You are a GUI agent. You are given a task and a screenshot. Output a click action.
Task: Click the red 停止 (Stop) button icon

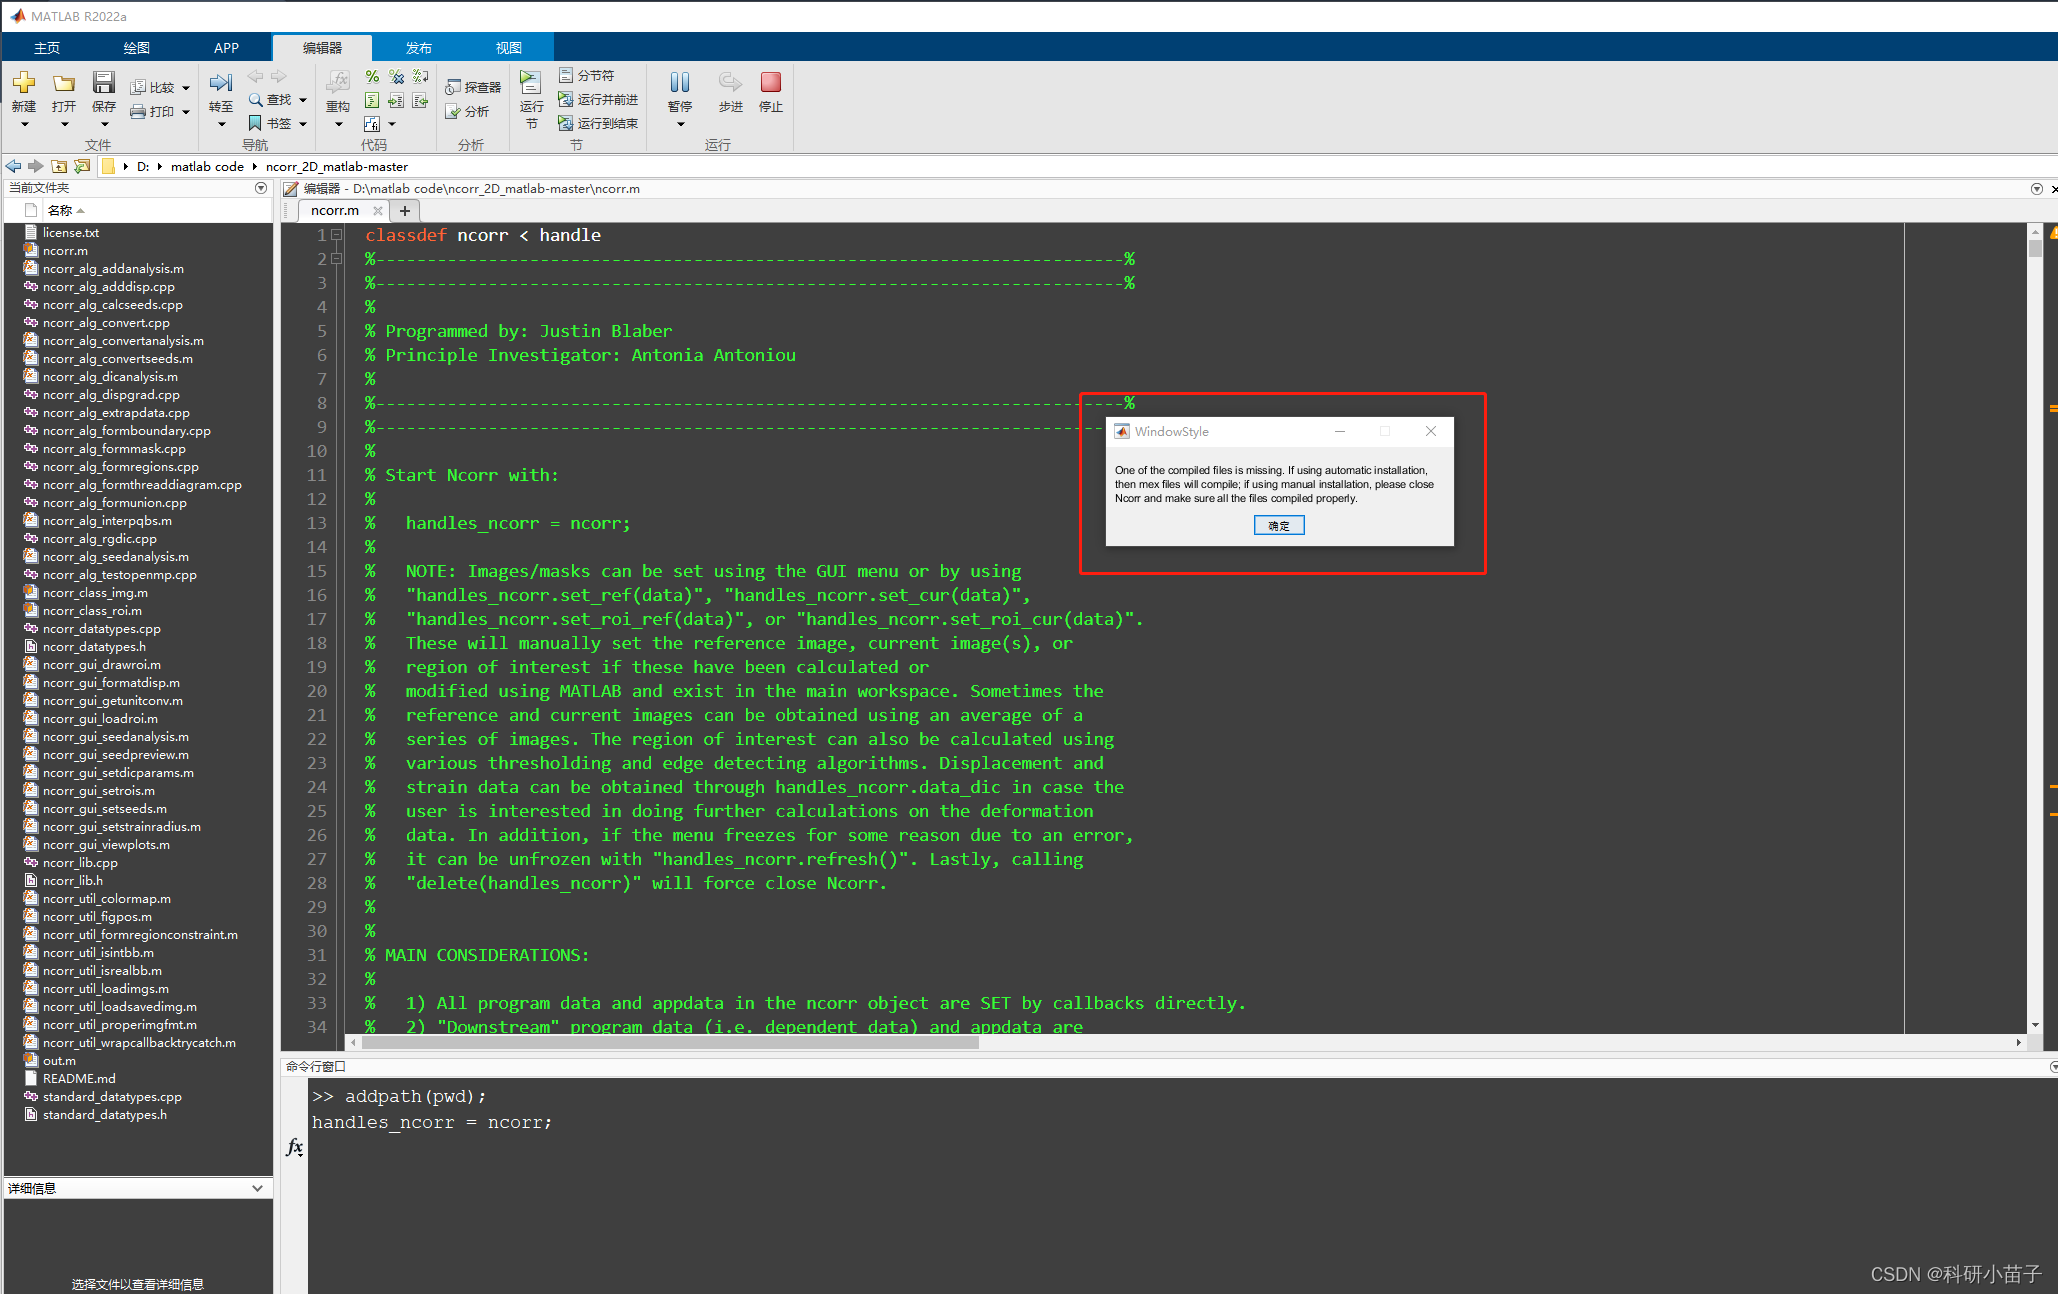(770, 83)
